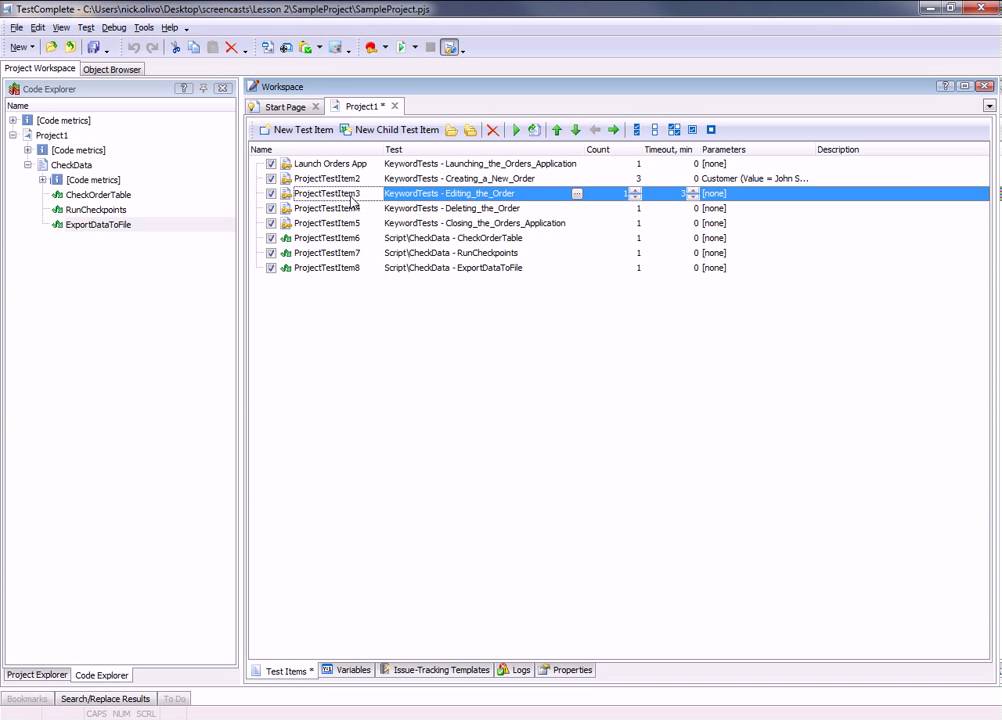This screenshot has width=1002, height=720.
Task: Click the Timeout, min column header
Action: (668, 149)
